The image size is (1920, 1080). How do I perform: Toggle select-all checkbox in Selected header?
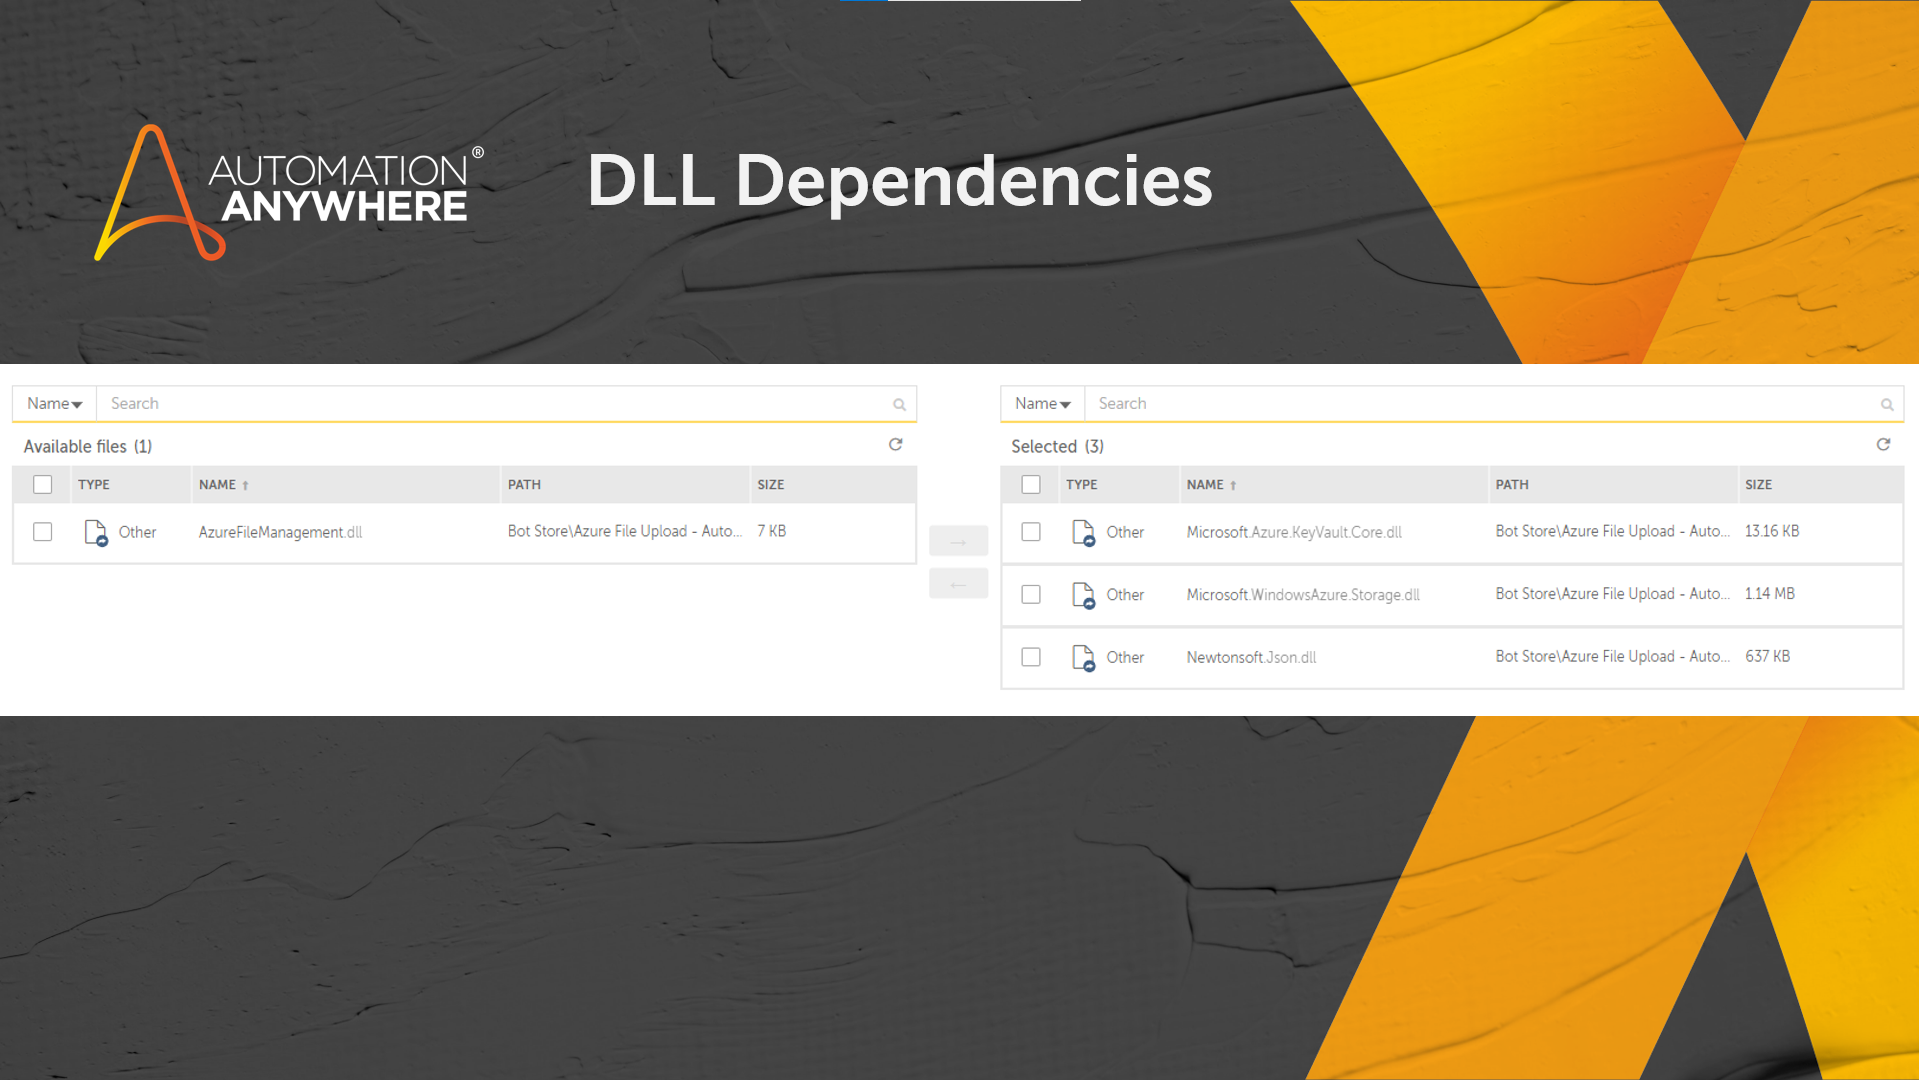1031,485
